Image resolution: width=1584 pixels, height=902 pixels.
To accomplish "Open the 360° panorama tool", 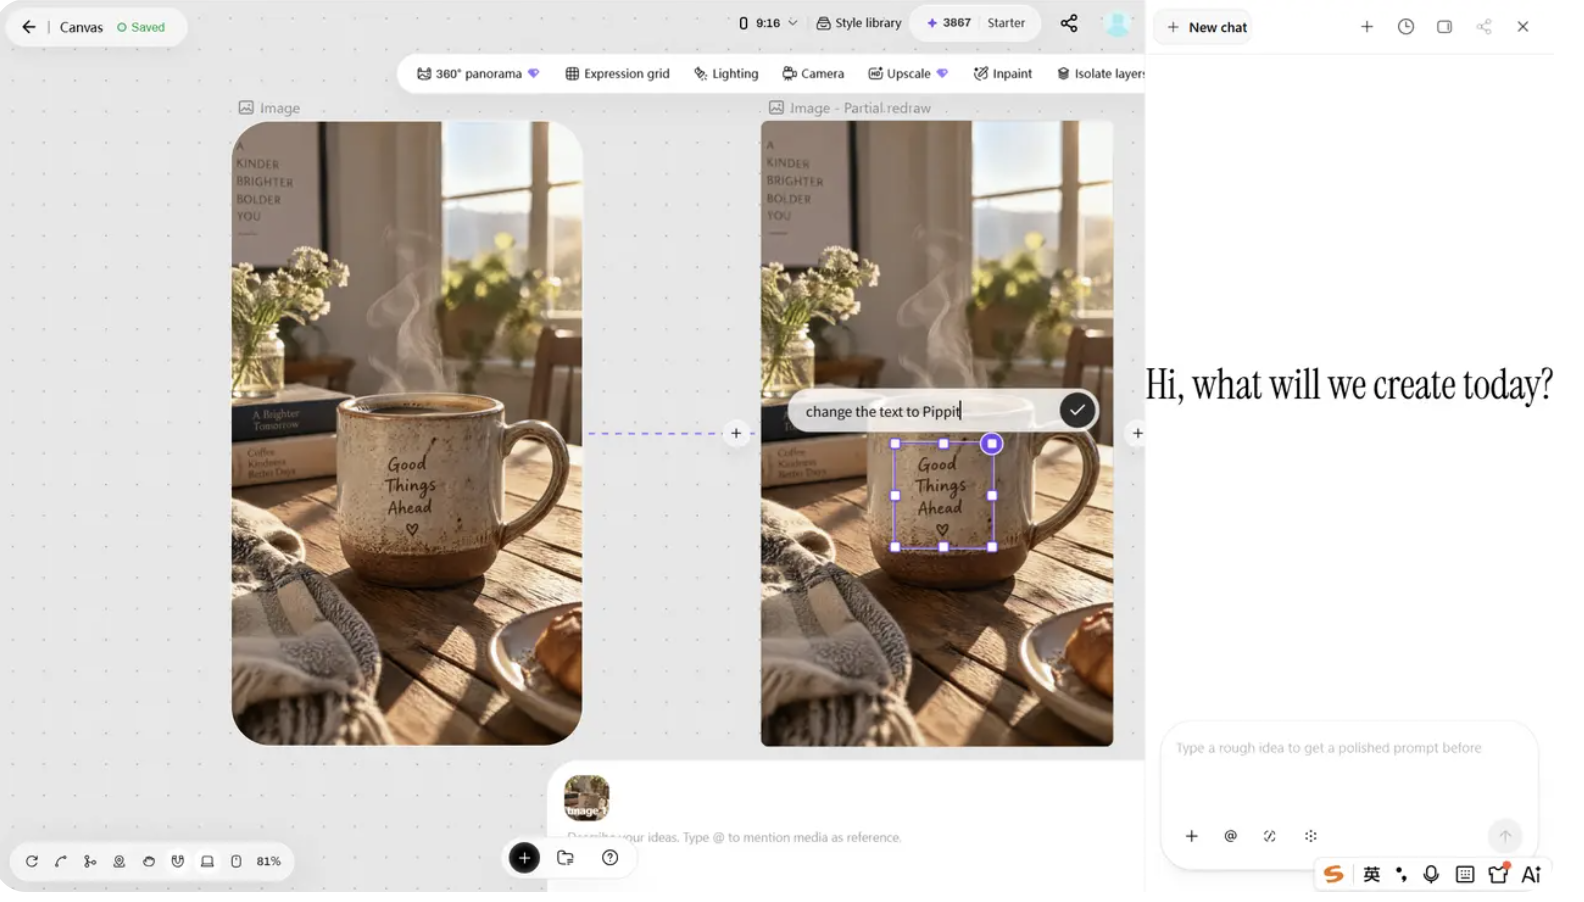I will [x=478, y=74].
